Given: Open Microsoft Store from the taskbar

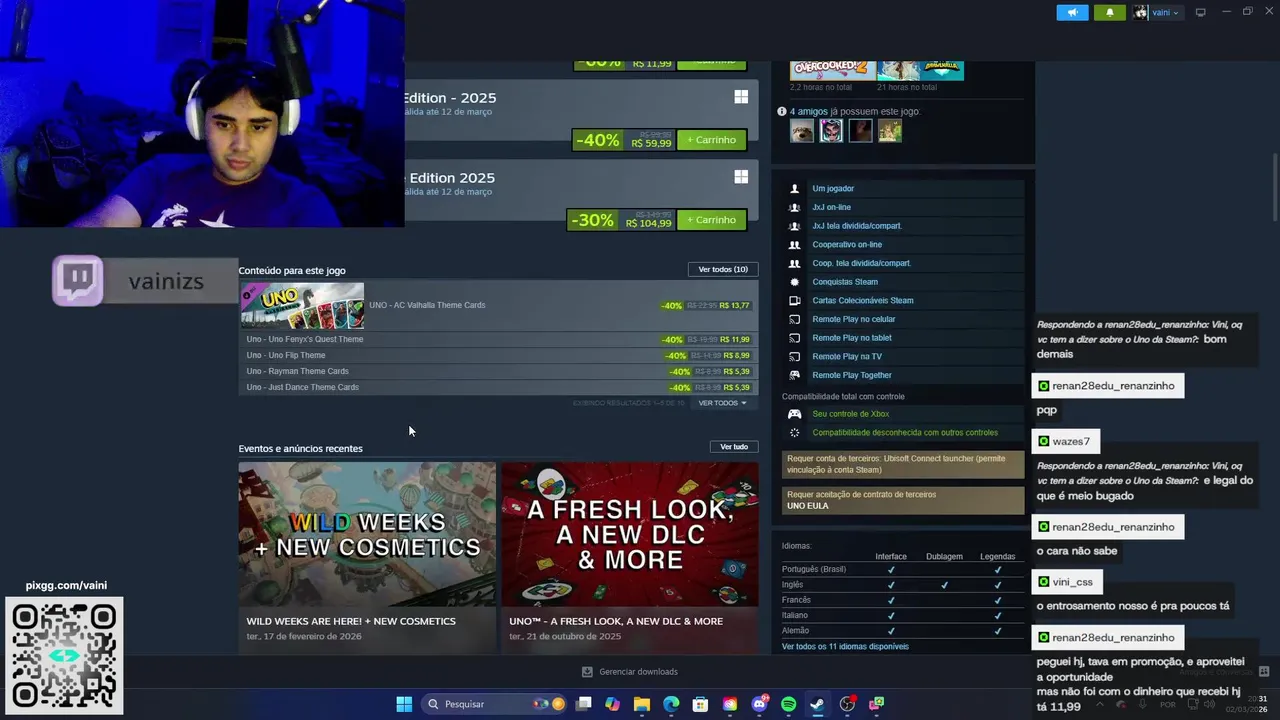Looking at the screenshot, I should (x=701, y=704).
